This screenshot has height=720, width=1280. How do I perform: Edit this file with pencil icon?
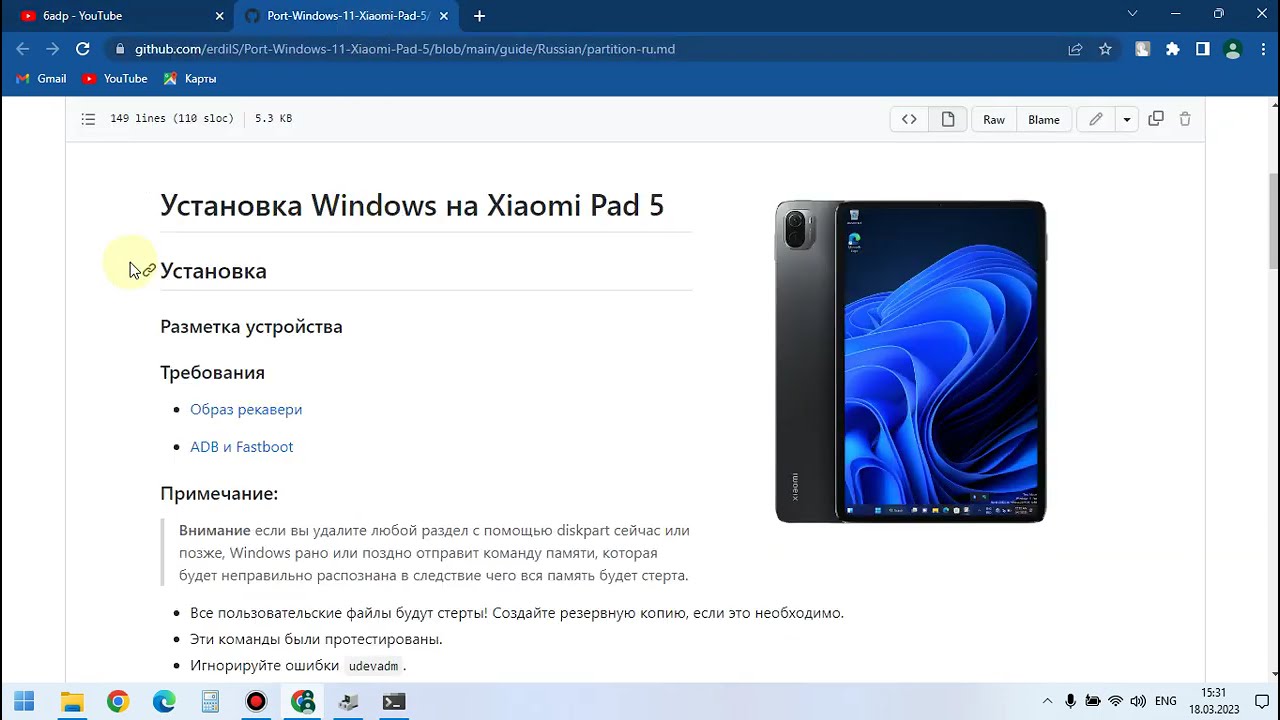(1096, 119)
